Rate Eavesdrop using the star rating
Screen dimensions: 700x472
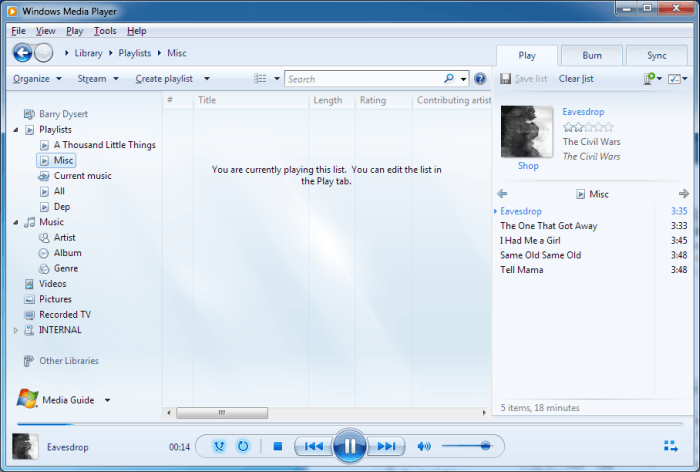pyautogui.click(x=588, y=127)
